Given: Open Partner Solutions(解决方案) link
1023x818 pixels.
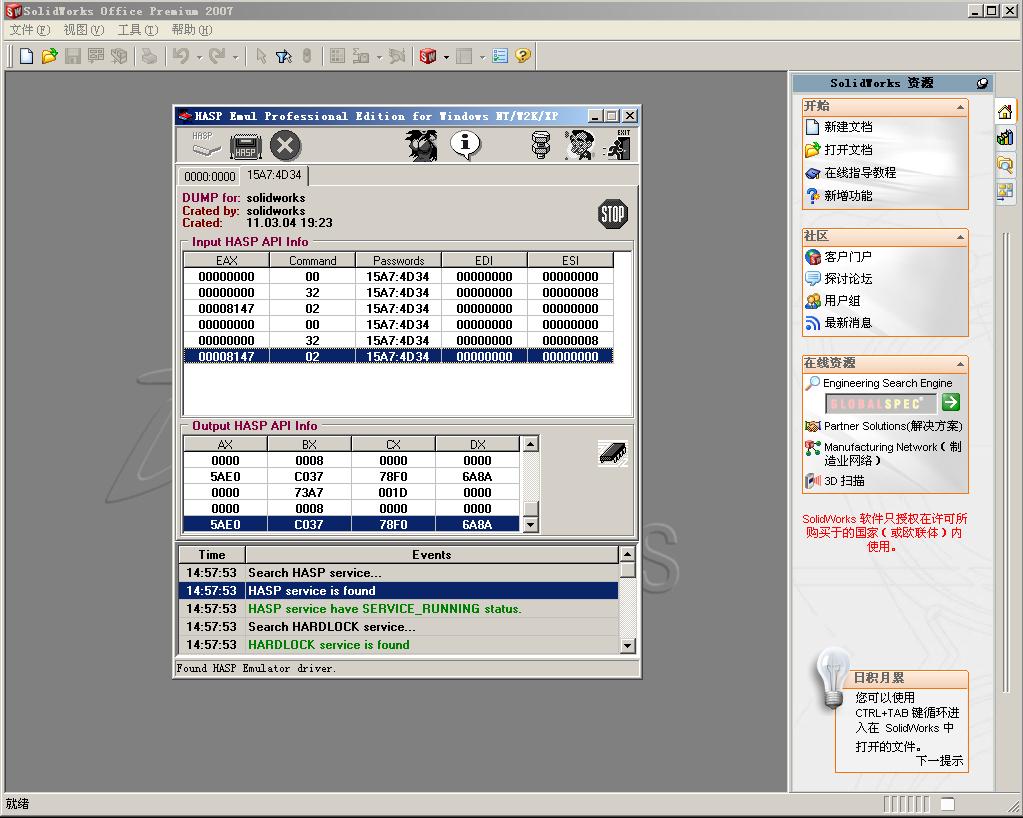Looking at the screenshot, I should click(893, 426).
